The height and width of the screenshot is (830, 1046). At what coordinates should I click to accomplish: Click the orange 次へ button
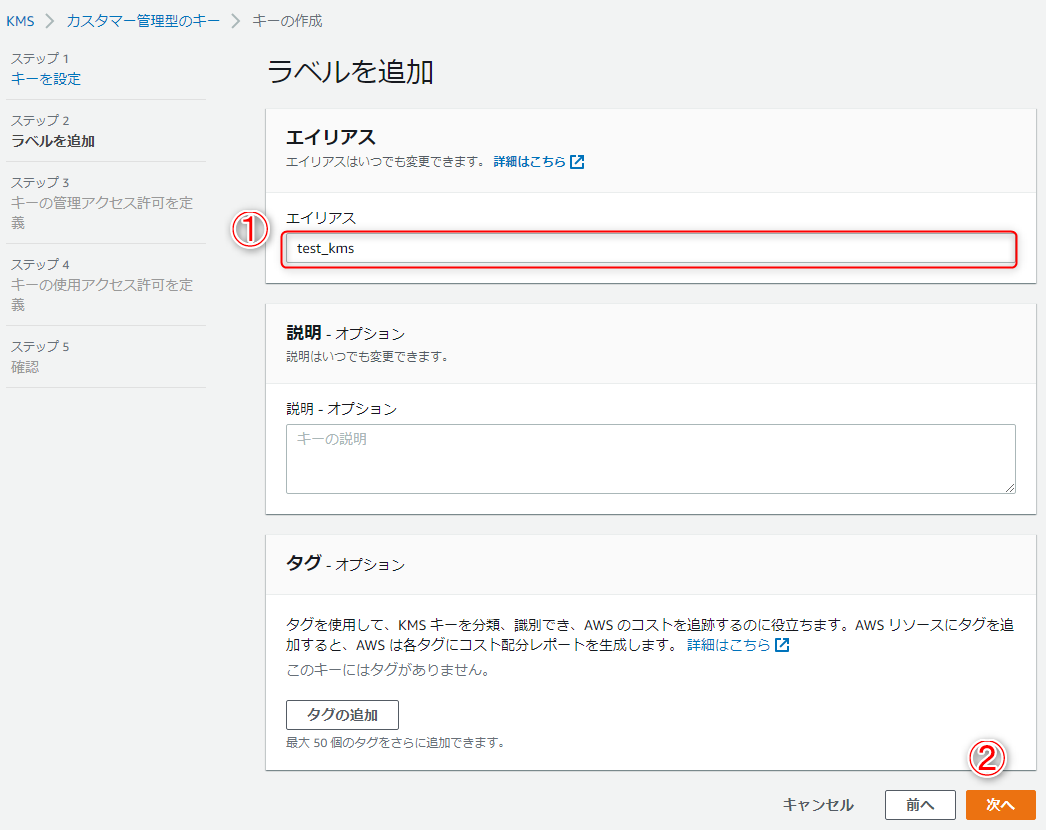pos(1001,805)
